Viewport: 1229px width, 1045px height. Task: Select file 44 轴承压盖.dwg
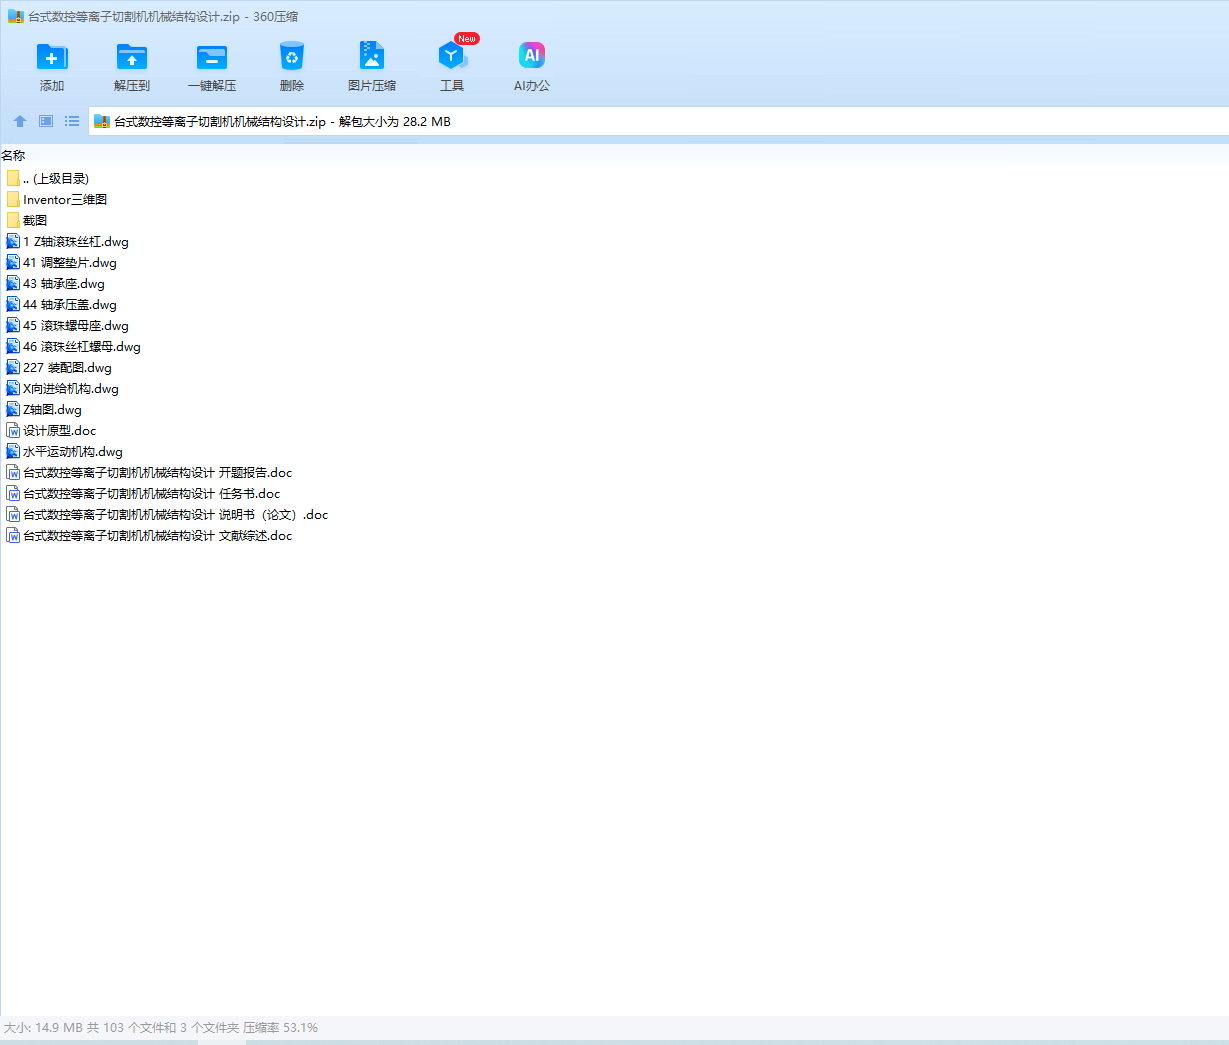(x=61, y=304)
